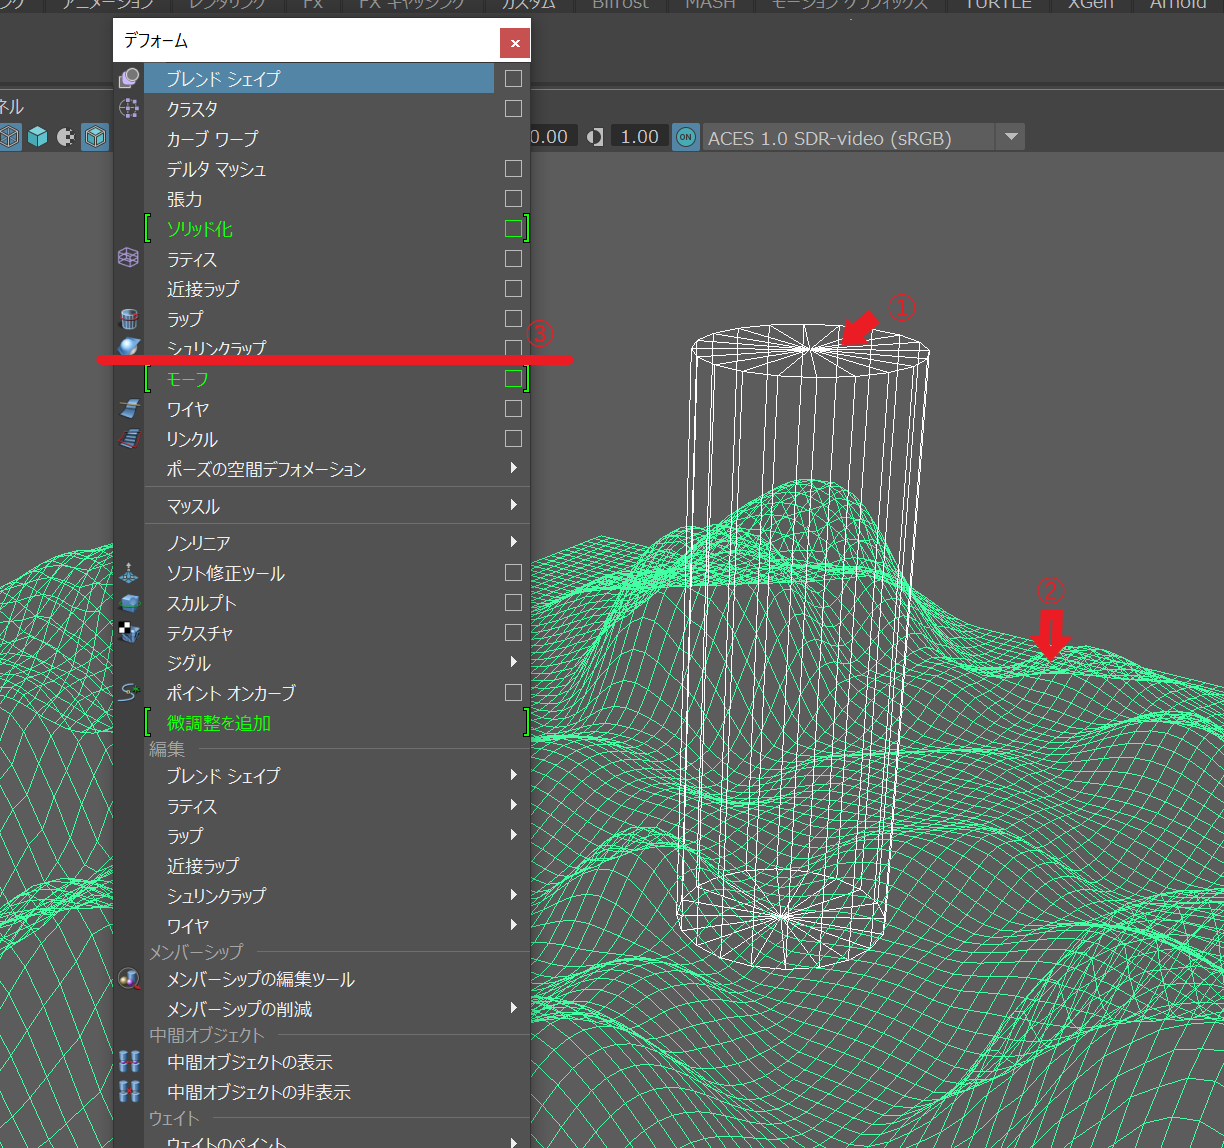Open the ACES 1.0 SDR-video dropdown
1224x1148 pixels.
coord(1010,137)
